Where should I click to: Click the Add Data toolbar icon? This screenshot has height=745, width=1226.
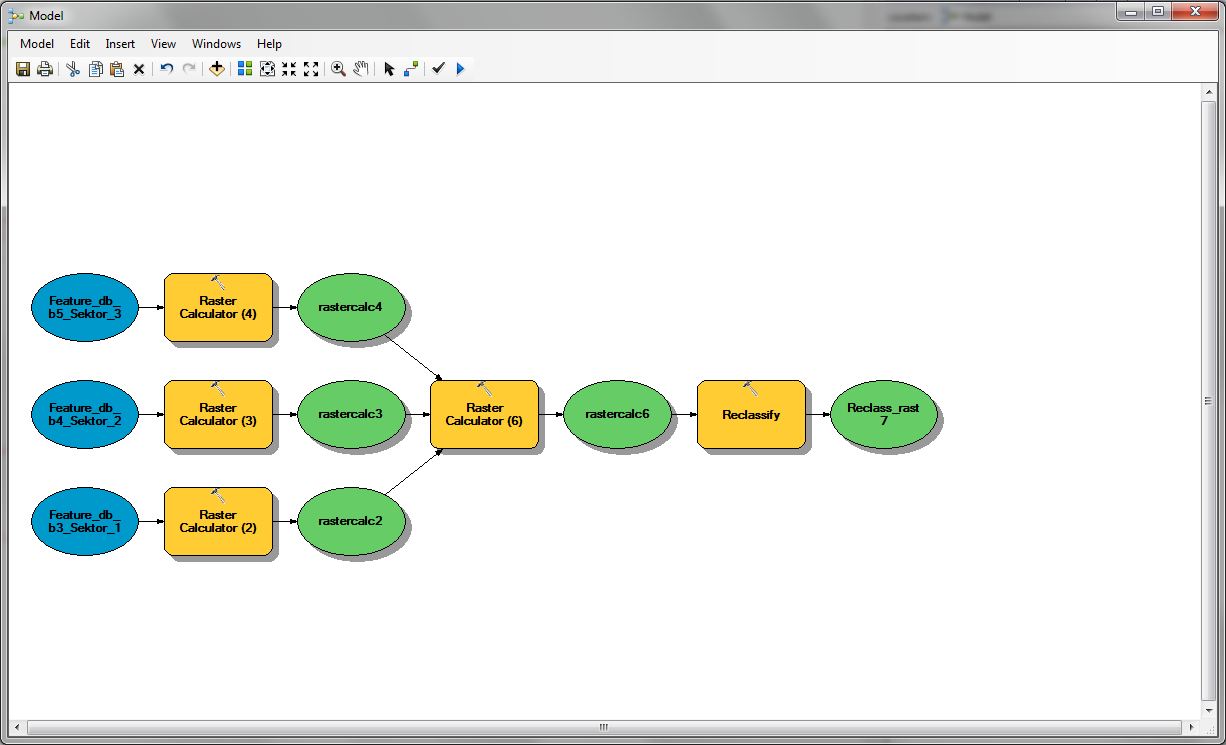tap(216, 69)
